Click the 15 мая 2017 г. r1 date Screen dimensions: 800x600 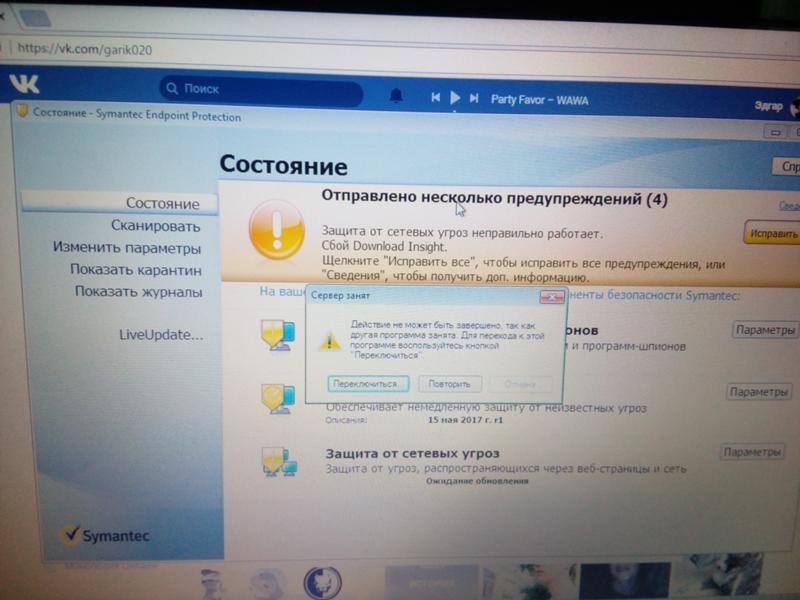tap(465, 420)
